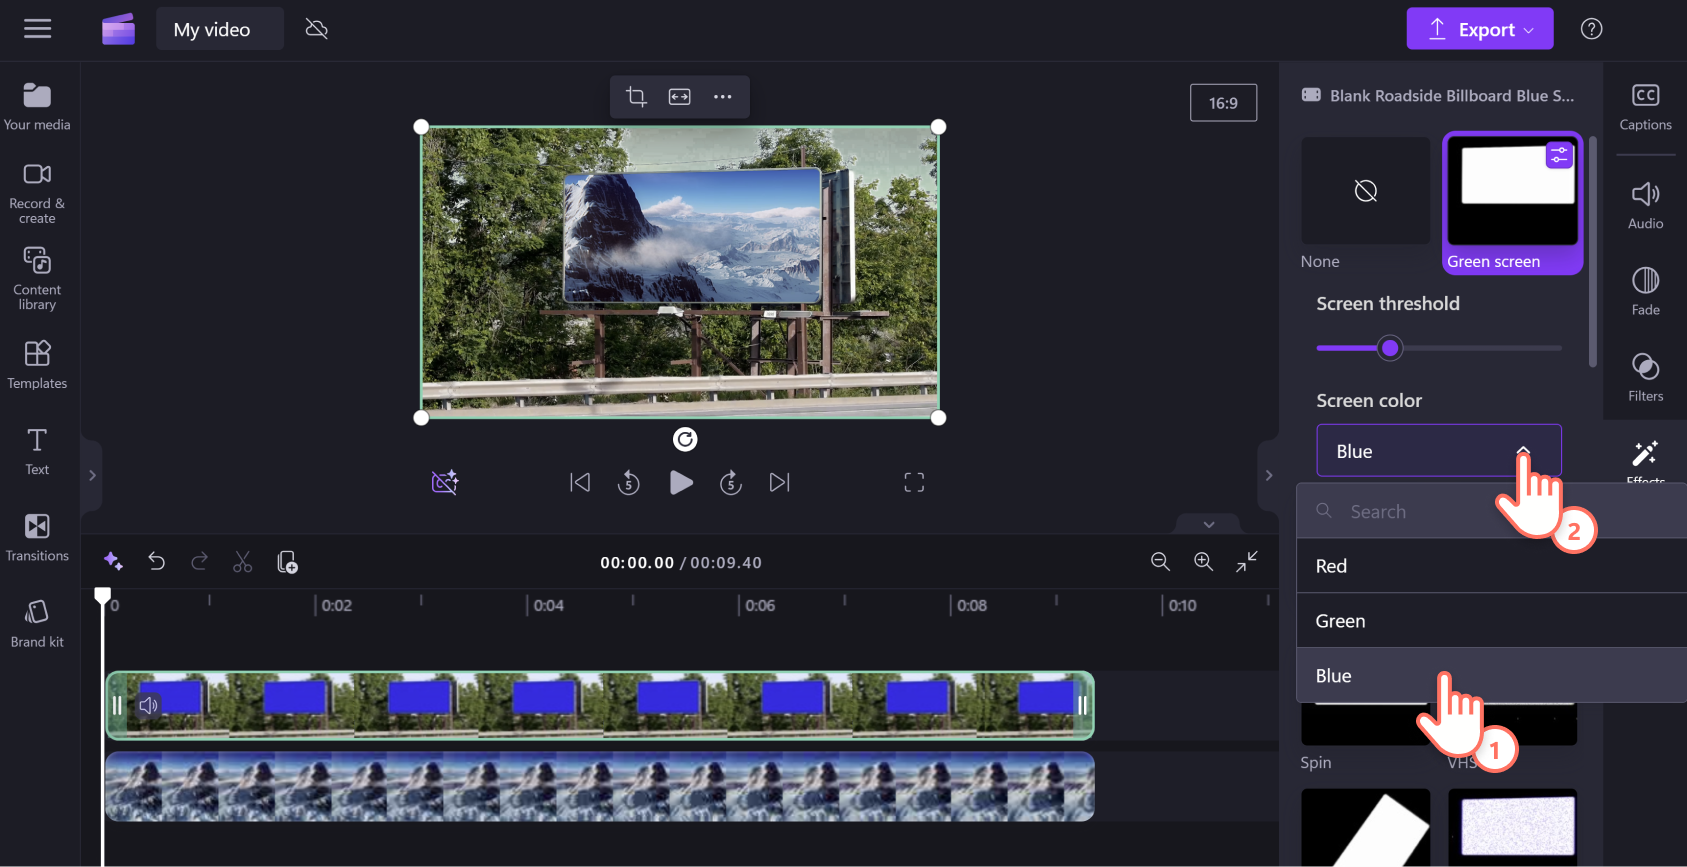Mute the billboard clip audio
Viewport: 1687px width, 867px height.
(149, 706)
